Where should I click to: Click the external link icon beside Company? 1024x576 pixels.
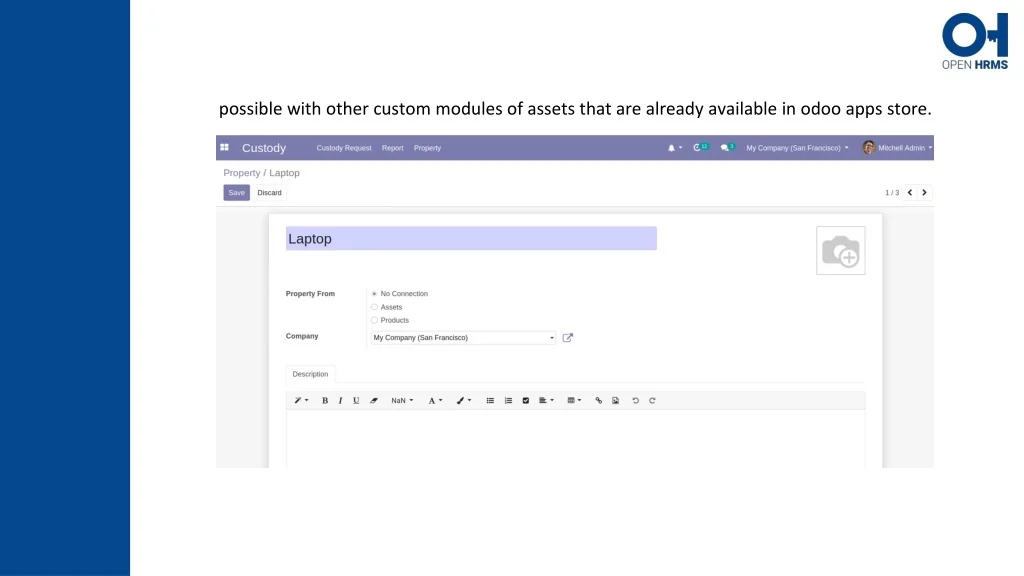coord(568,338)
